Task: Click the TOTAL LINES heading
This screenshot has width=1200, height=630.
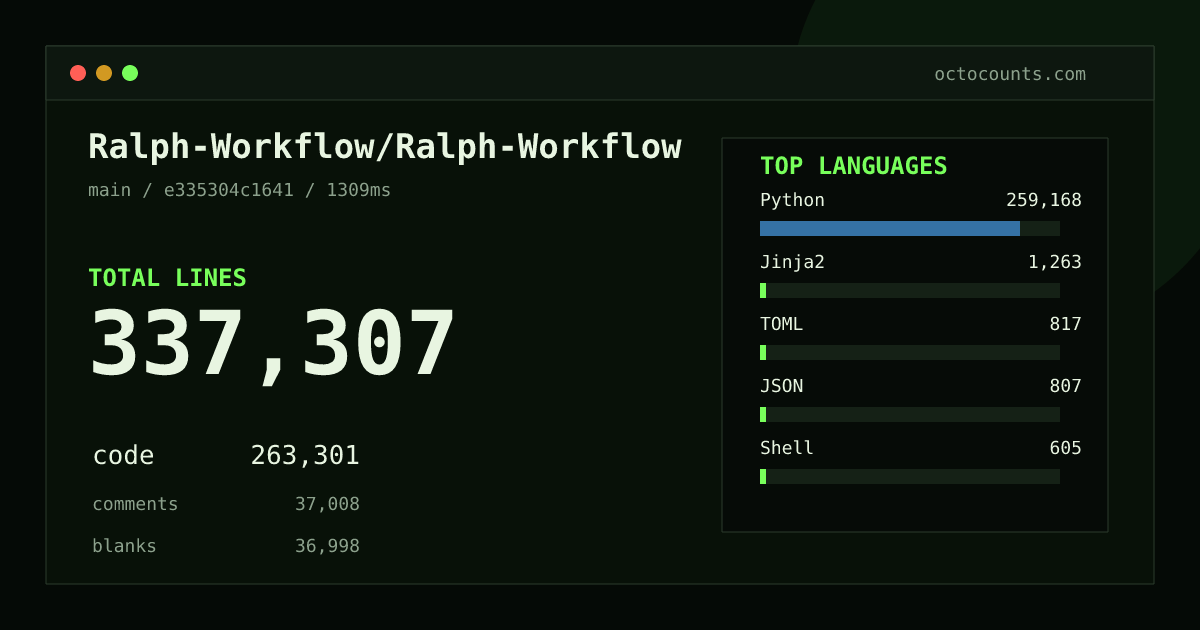Action: (x=167, y=278)
